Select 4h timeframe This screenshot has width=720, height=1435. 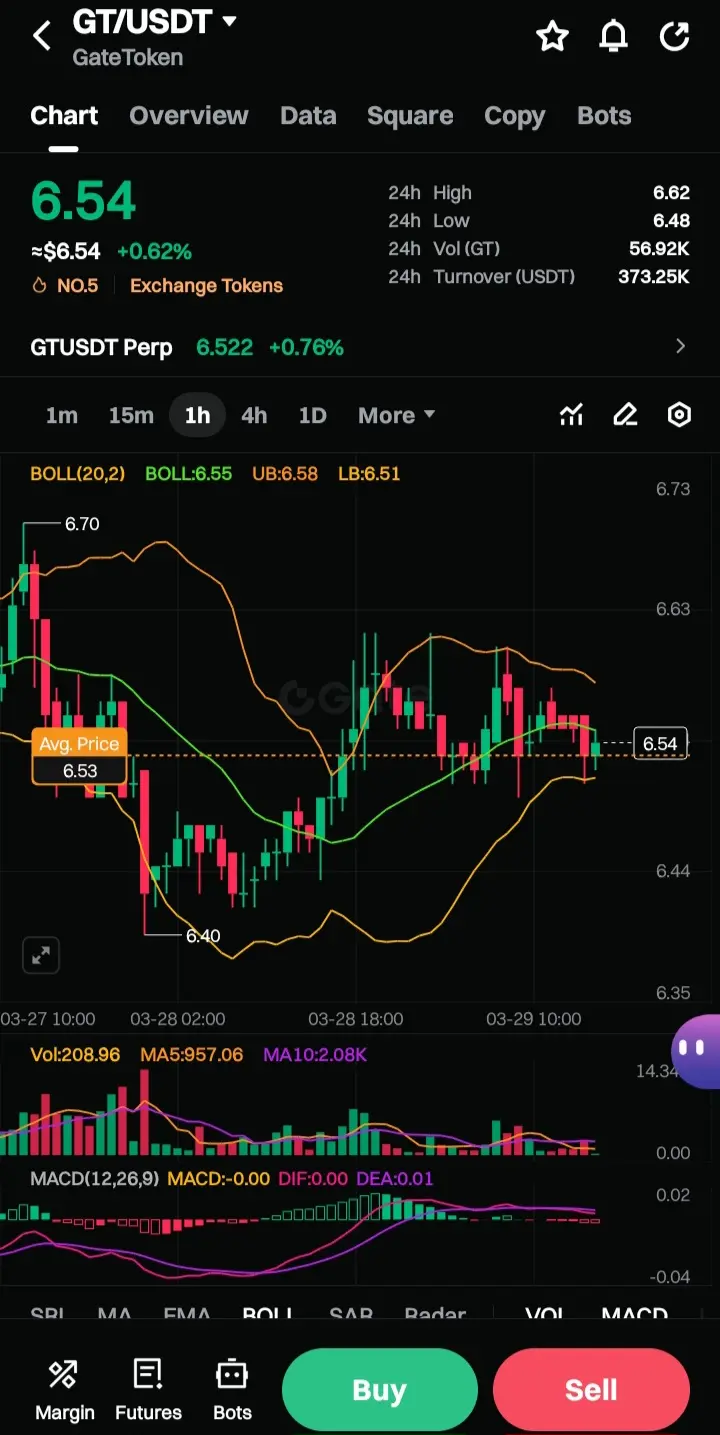coord(254,415)
